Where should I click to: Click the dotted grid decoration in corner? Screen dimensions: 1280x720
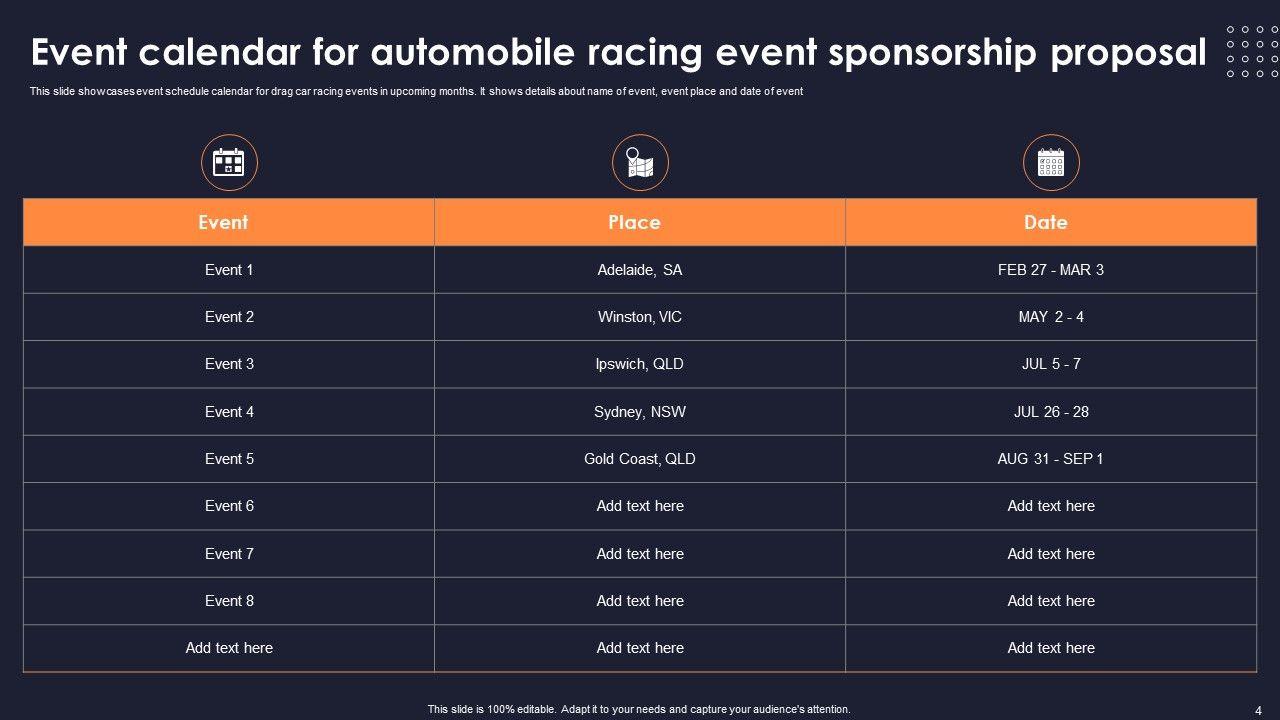[1251, 52]
